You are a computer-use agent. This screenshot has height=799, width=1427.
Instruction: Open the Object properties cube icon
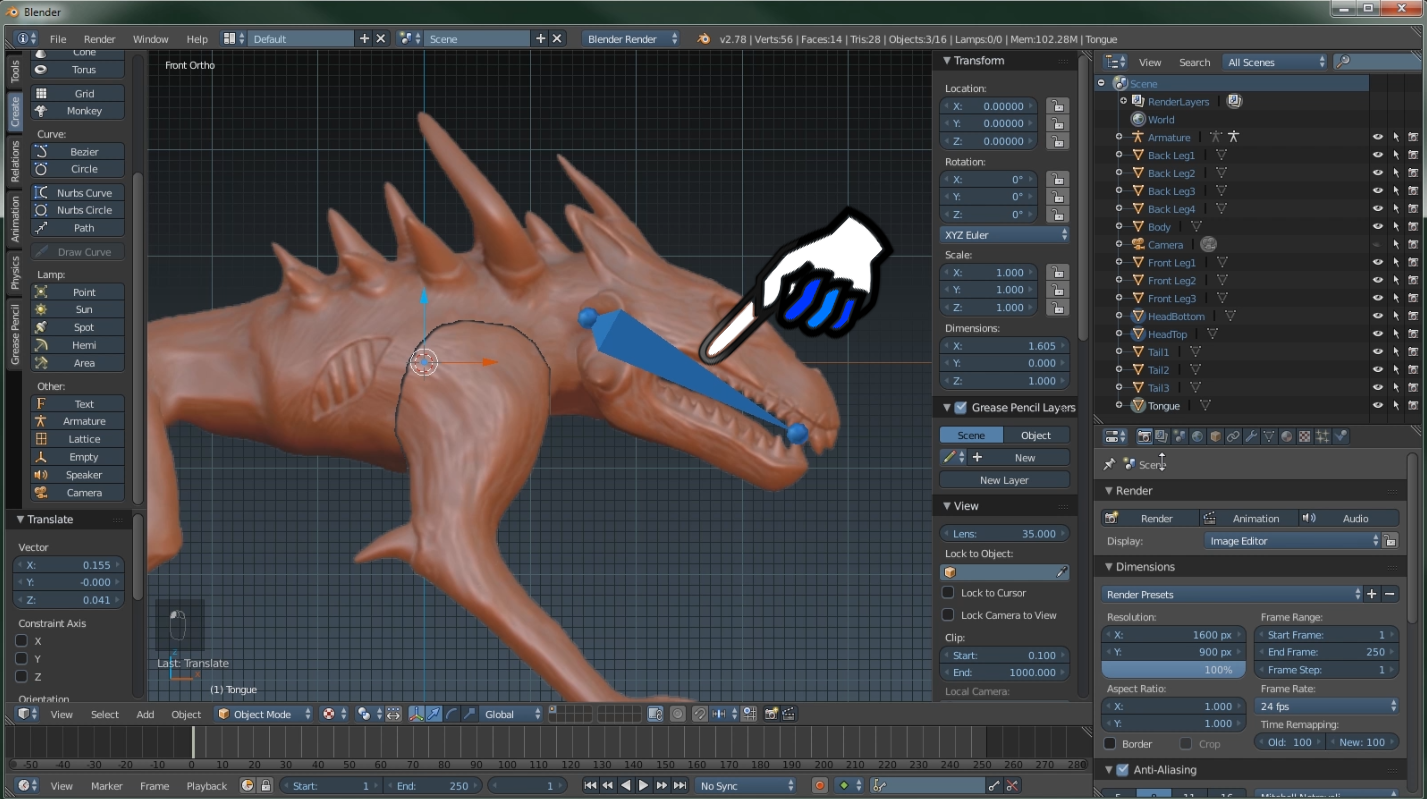[x=1215, y=437]
